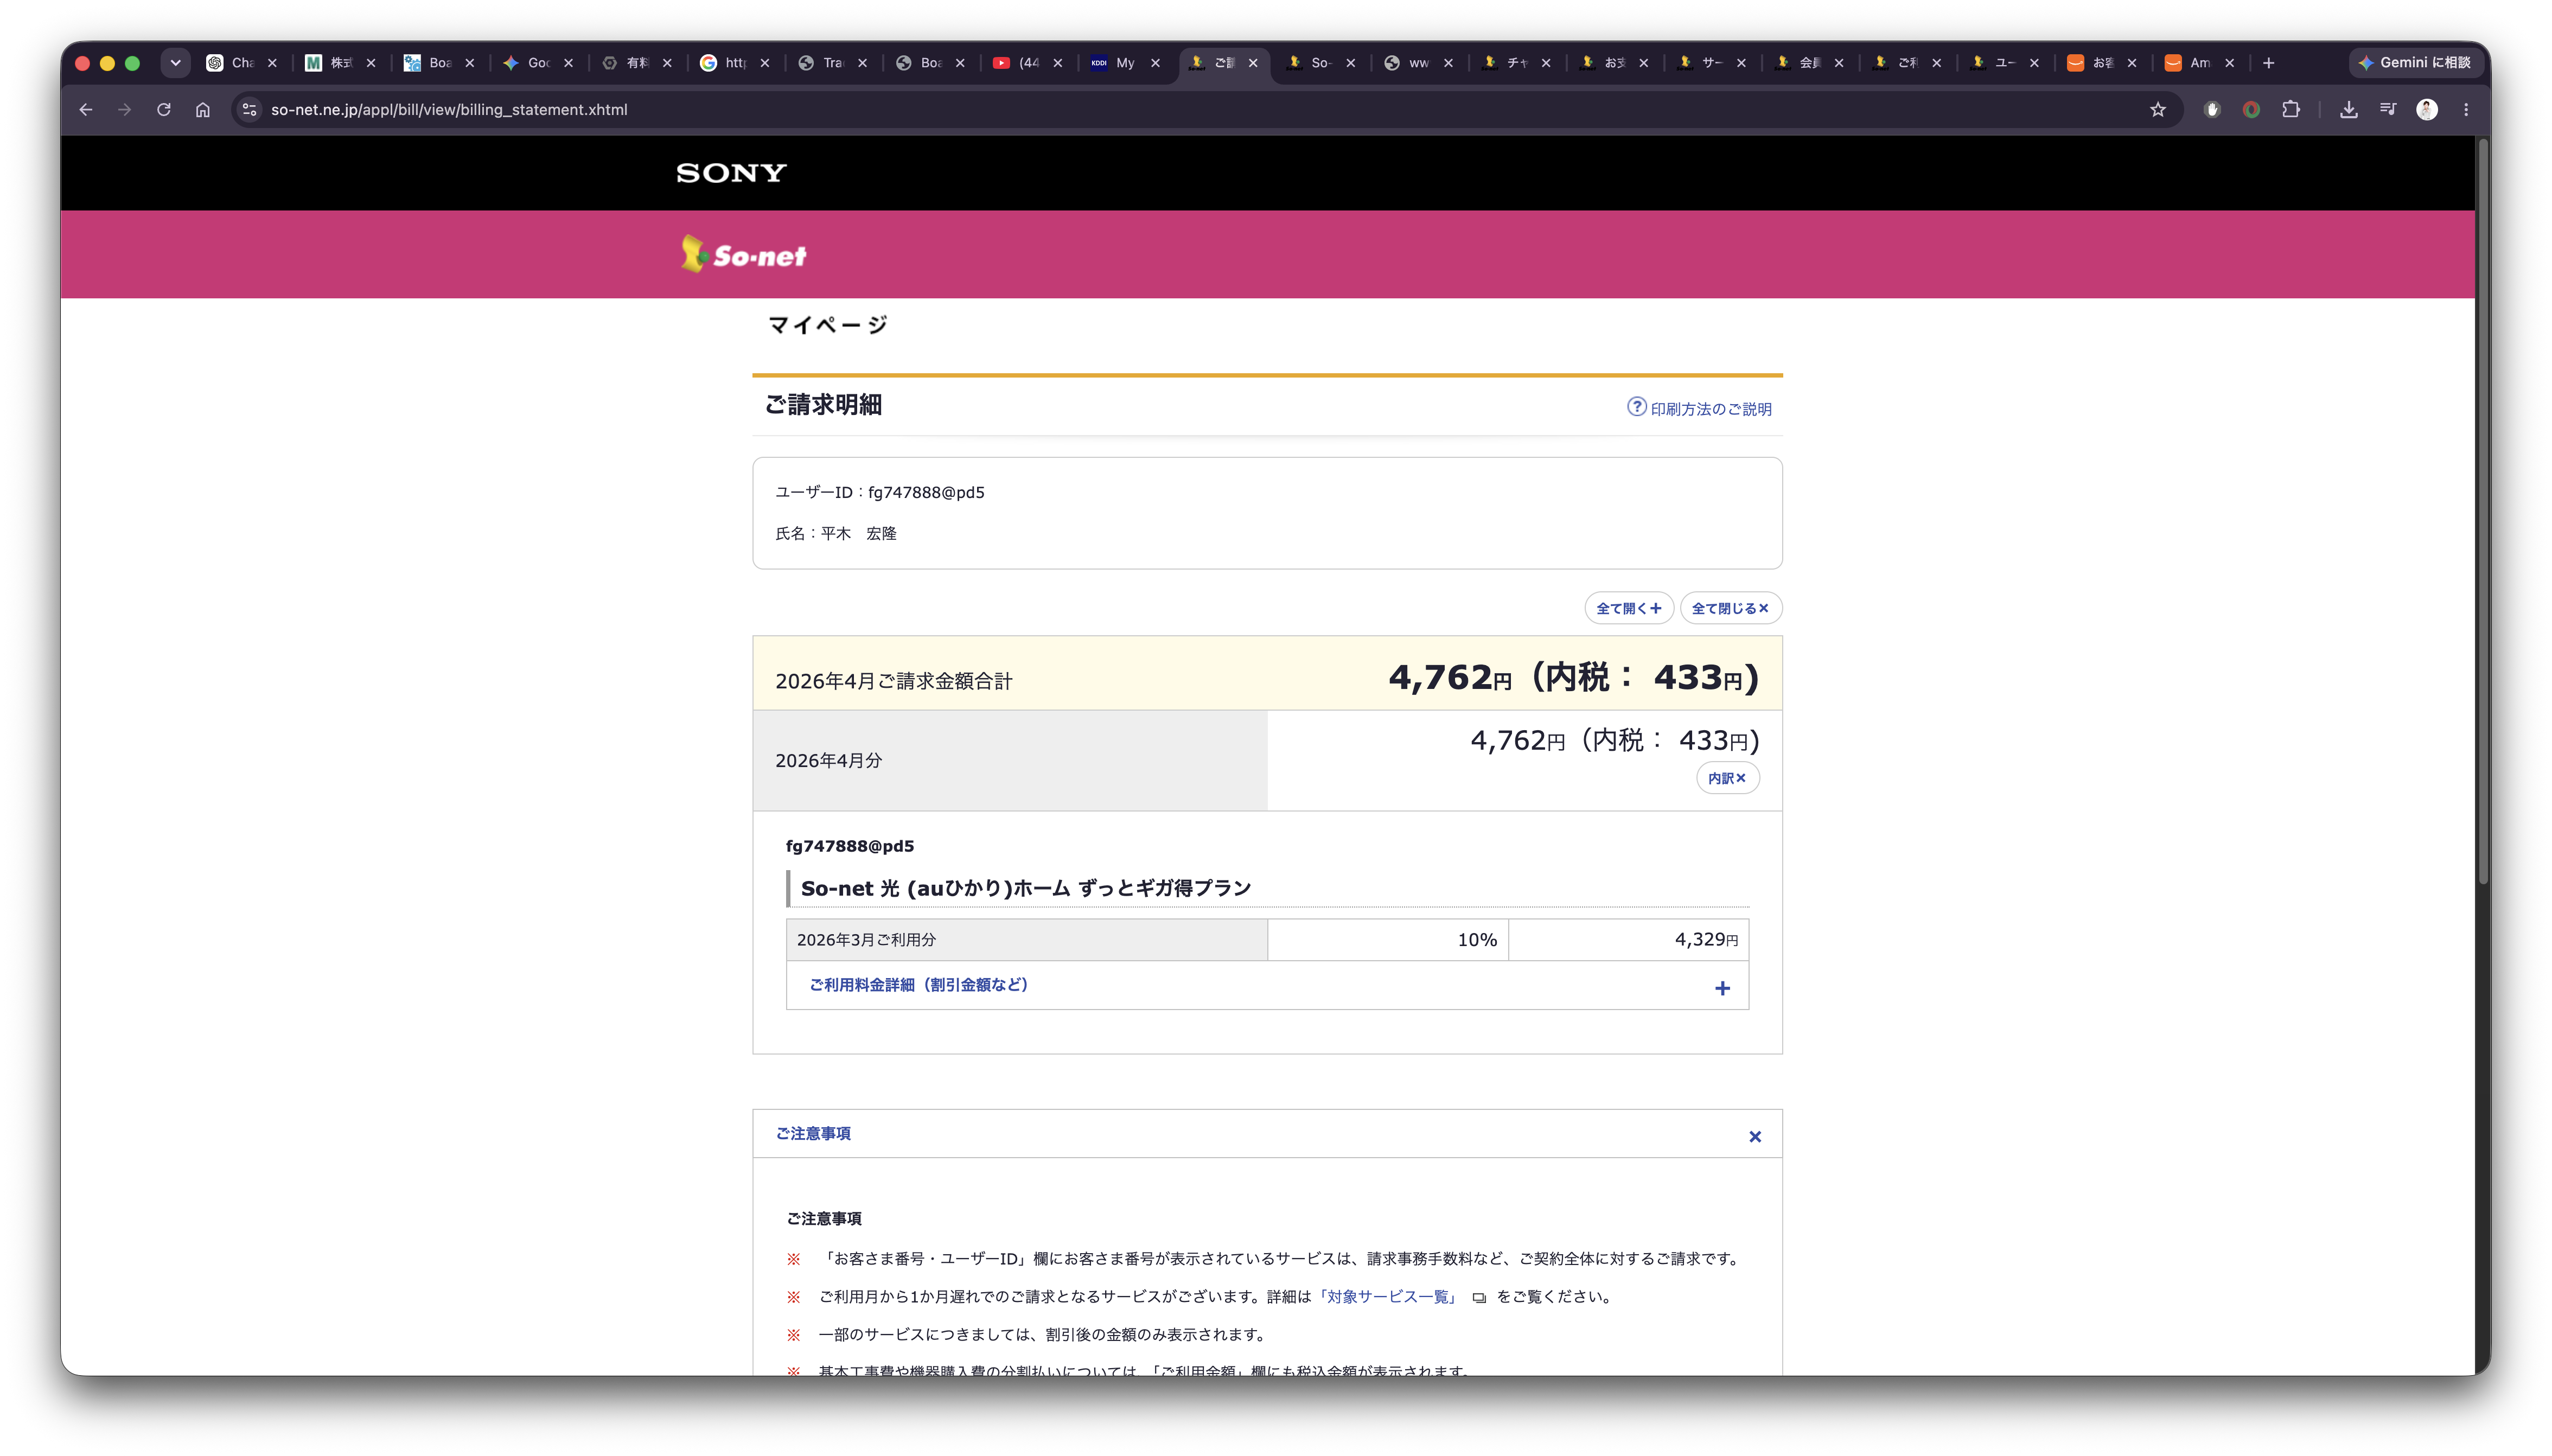Image resolution: width=2552 pixels, height=1456 pixels.
Task: Open the tab search dropdown chevron
Action: tap(175, 63)
